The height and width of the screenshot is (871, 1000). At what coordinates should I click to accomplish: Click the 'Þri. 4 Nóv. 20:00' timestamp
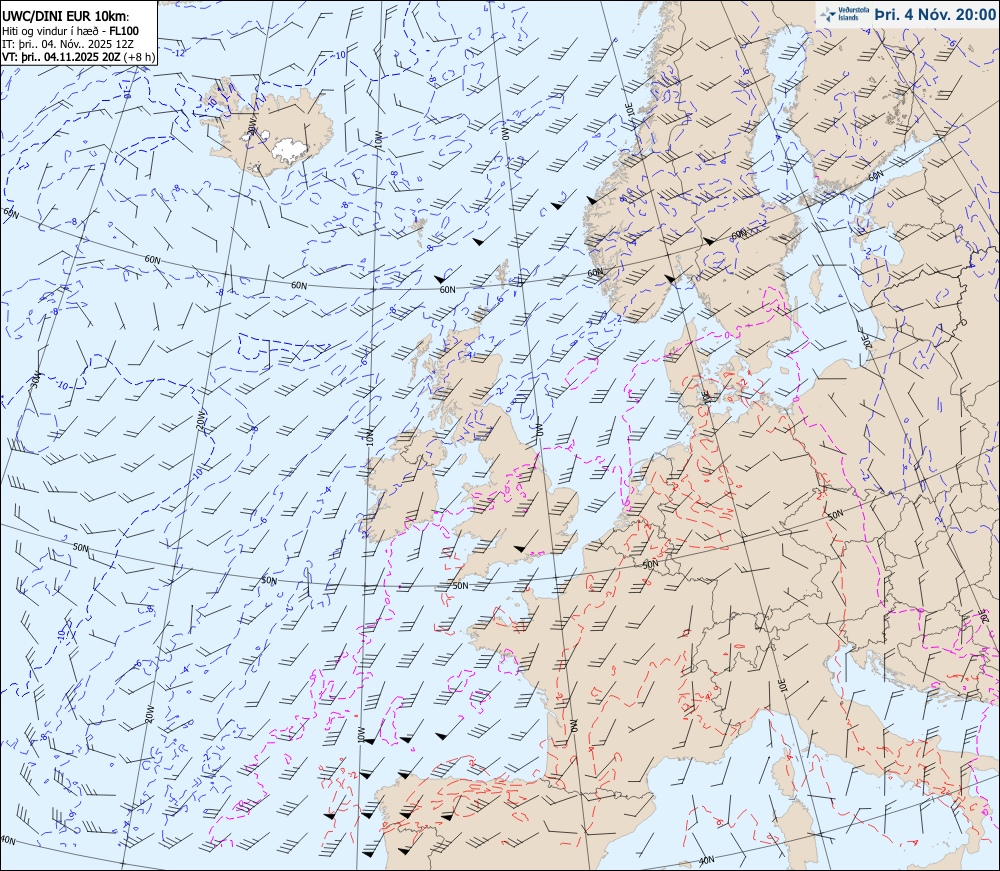pos(934,14)
